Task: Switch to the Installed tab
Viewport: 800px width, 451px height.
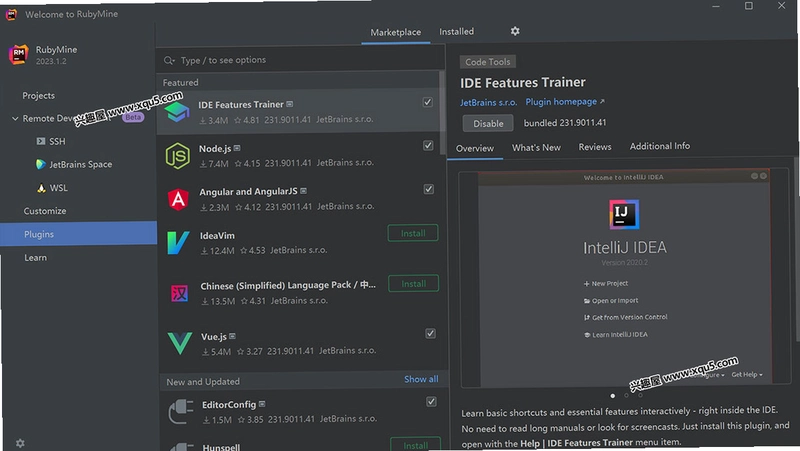Action: tap(457, 32)
